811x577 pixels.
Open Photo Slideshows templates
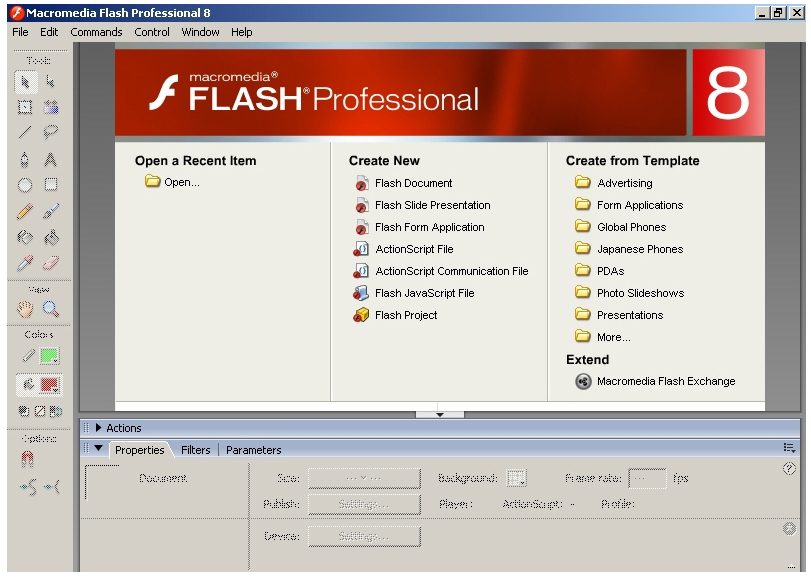629,293
